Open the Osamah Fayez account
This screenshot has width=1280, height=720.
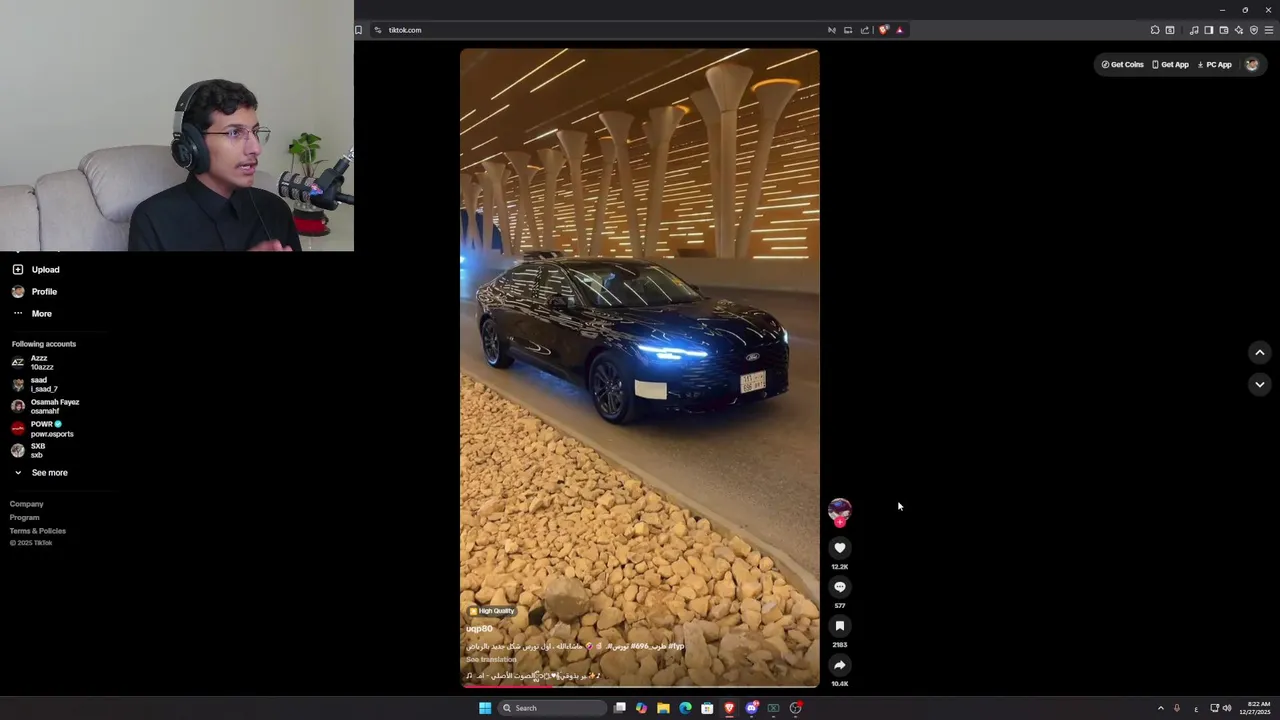pyautogui.click(x=45, y=407)
